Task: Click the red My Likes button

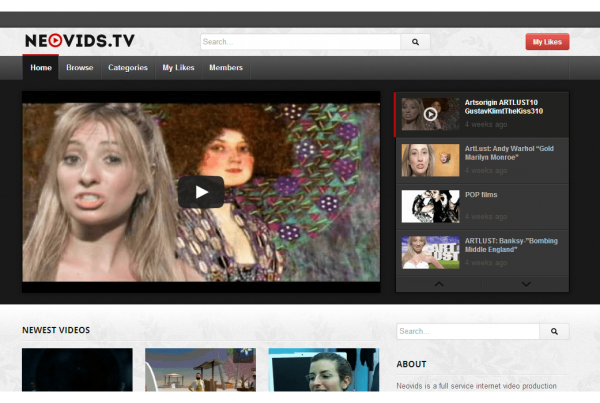Action: click(x=547, y=42)
